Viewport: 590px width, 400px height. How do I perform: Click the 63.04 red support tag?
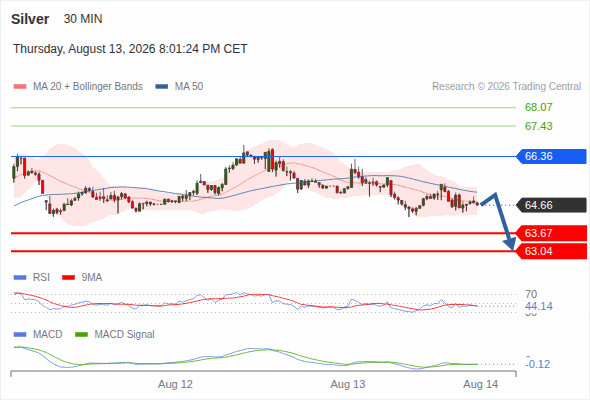[551, 251]
